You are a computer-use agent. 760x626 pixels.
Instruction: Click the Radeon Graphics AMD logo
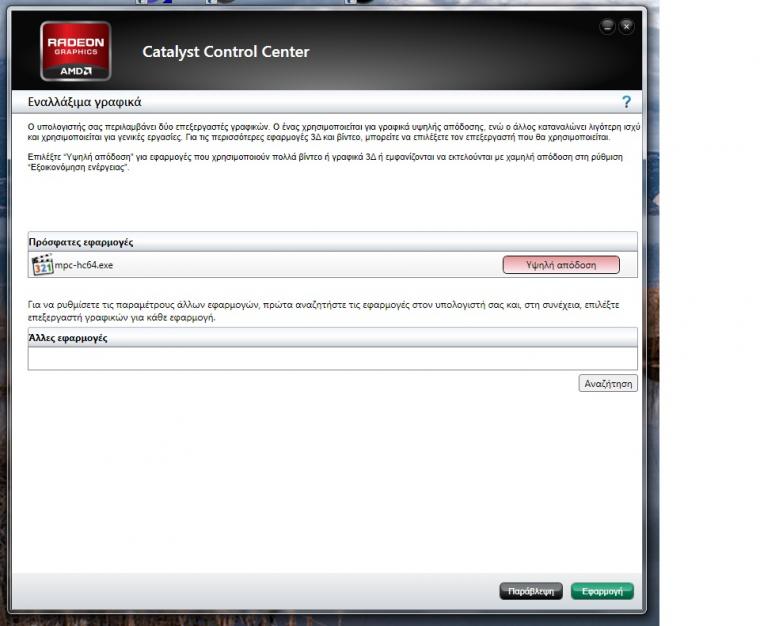tap(76, 51)
